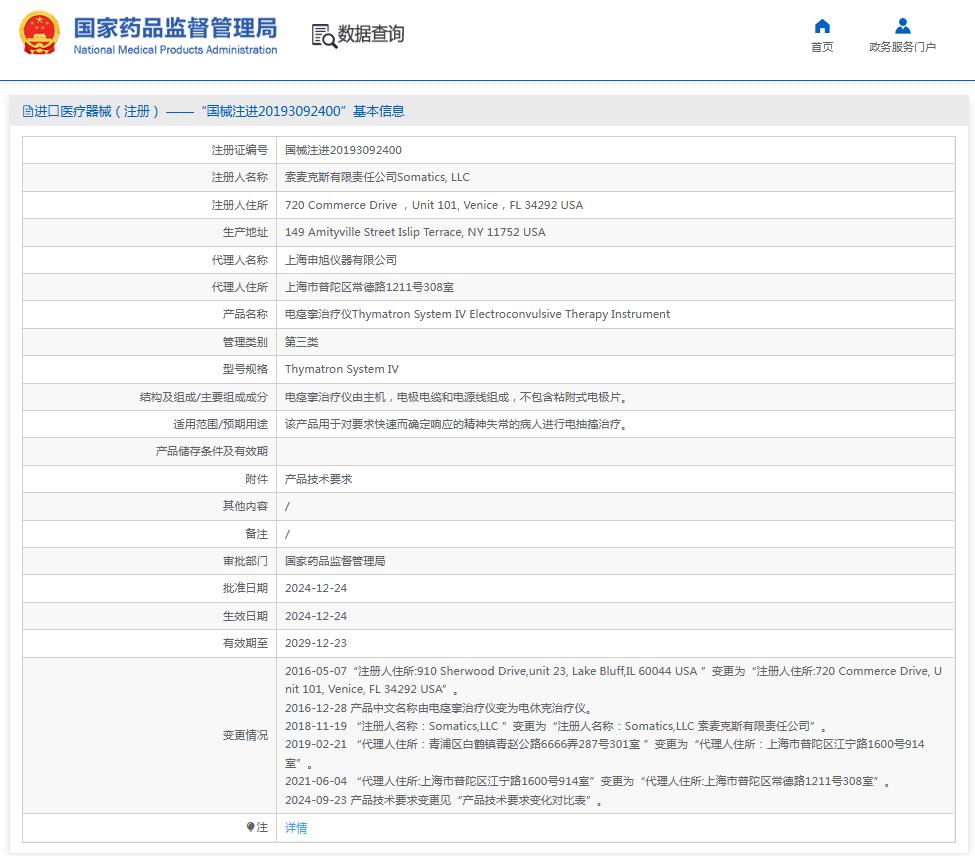Open the government services portal 政务服务门户
The width and height of the screenshot is (975, 856).
pyautogui.click(x=901, y=48)
